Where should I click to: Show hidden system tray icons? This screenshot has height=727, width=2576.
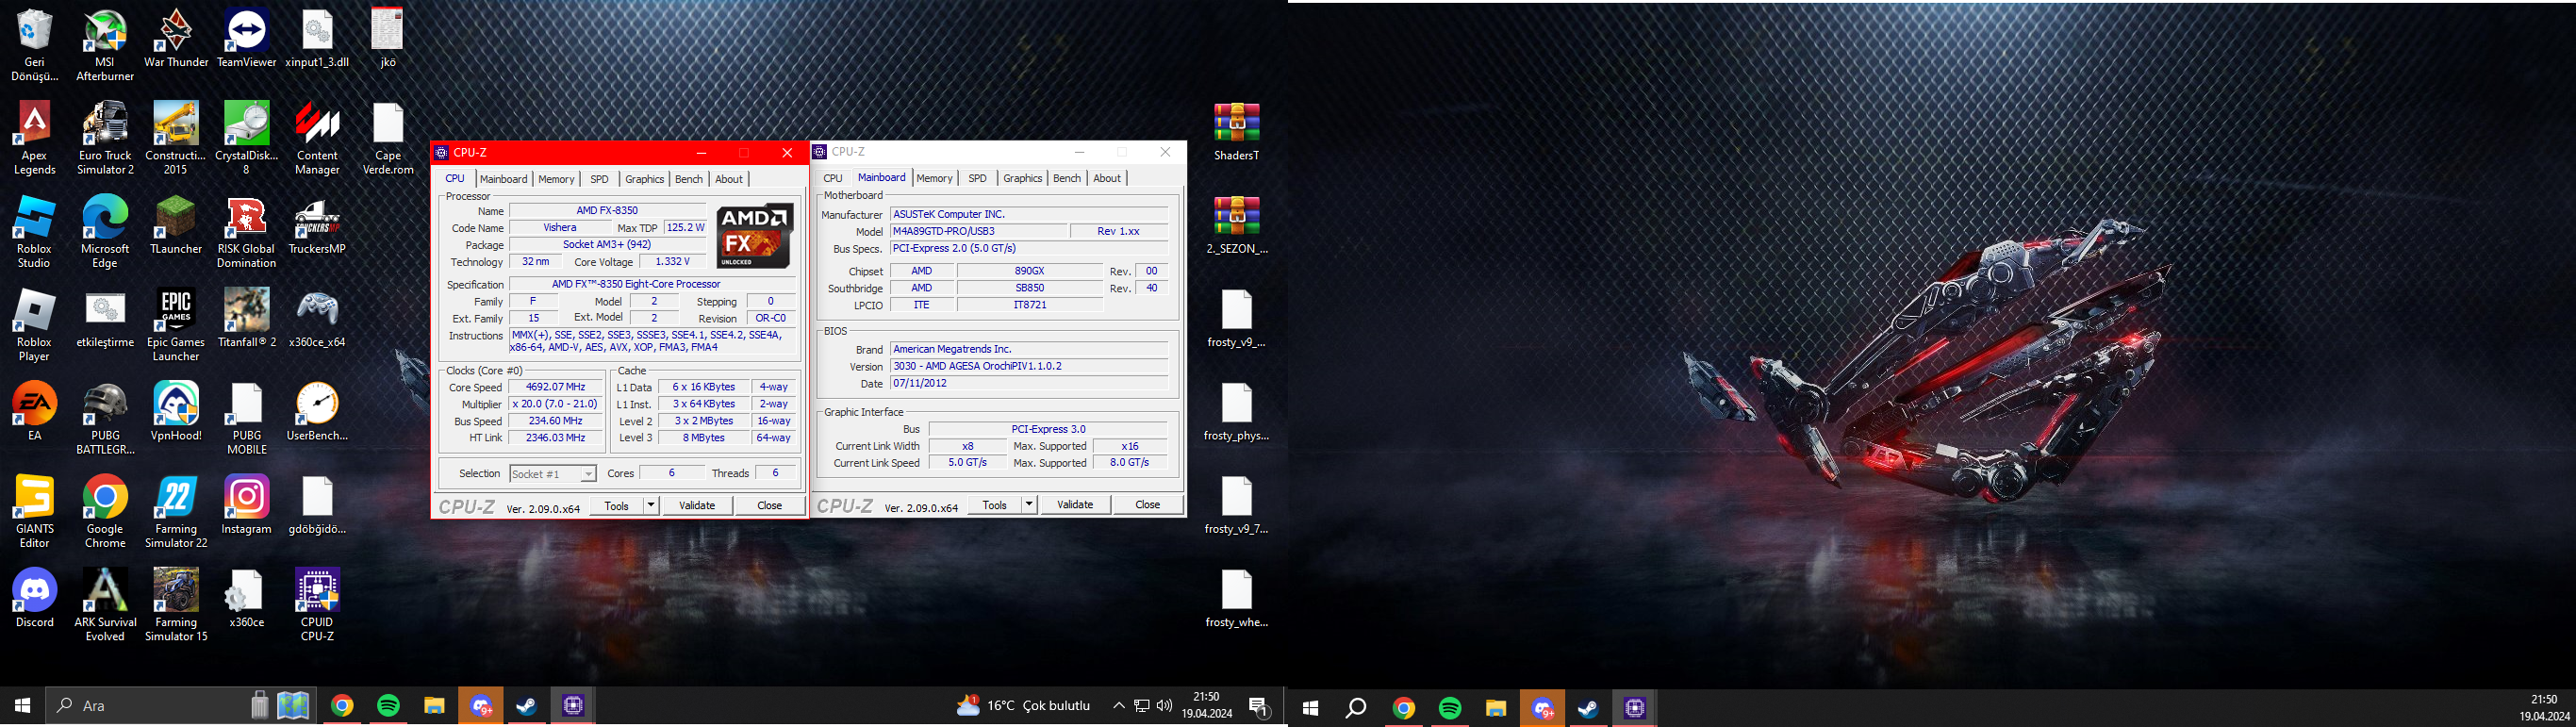tap(1118, 706)
